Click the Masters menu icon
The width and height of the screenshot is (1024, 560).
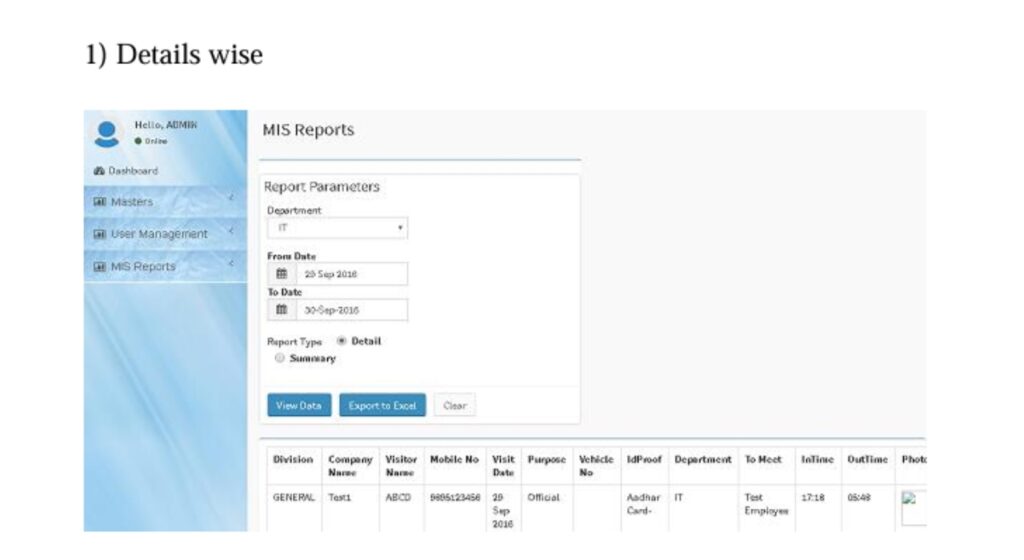point(99,202)
